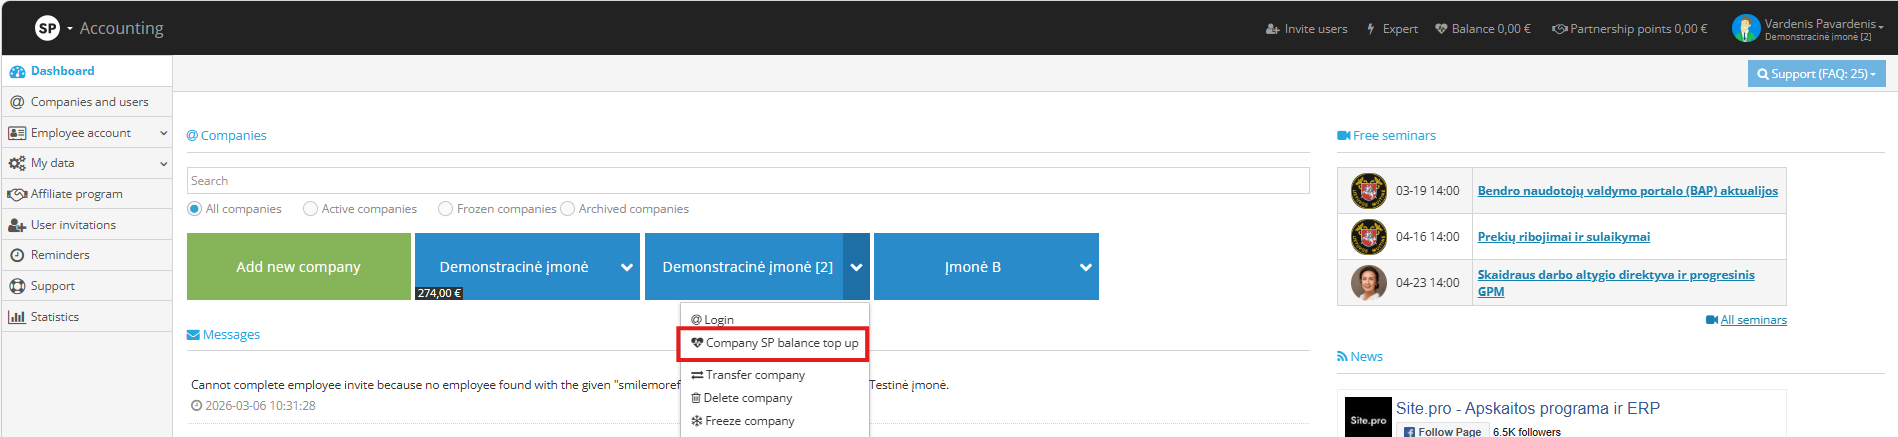Select the Active companies radio button

pos(311,209)
